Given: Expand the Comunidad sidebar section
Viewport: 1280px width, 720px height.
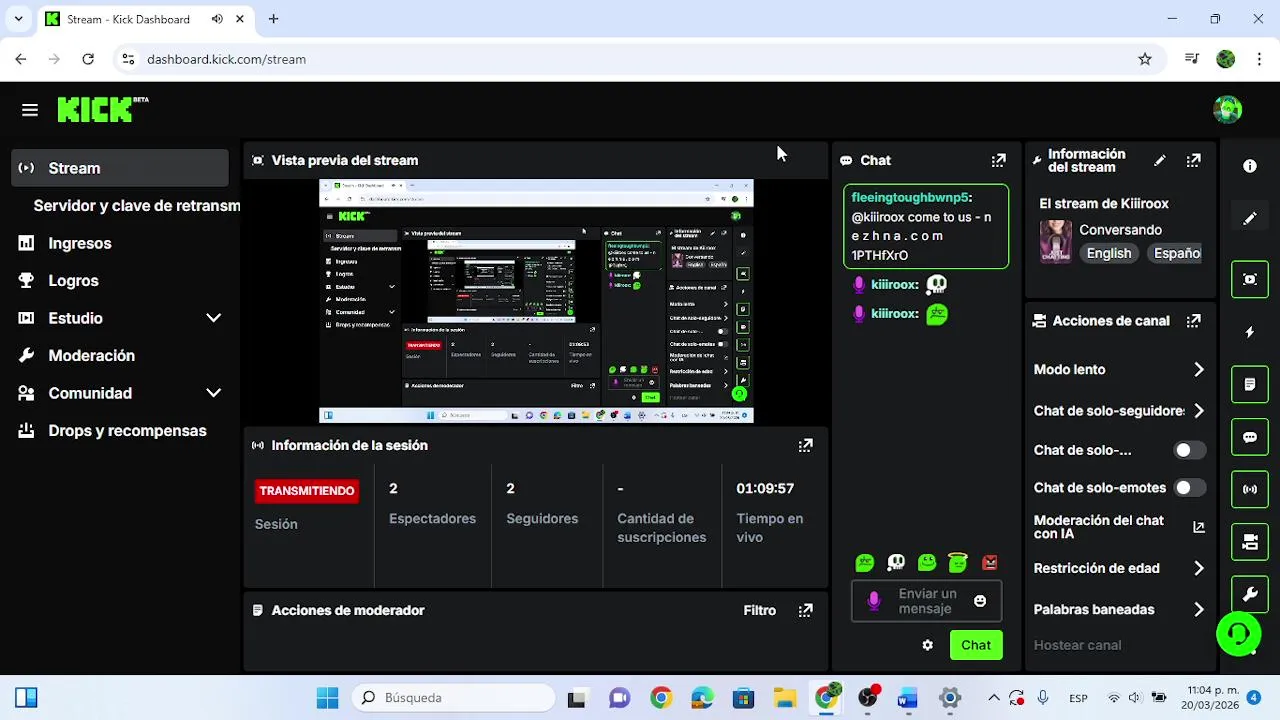Looking at the screenshot, I should click(x=213, y=393).
